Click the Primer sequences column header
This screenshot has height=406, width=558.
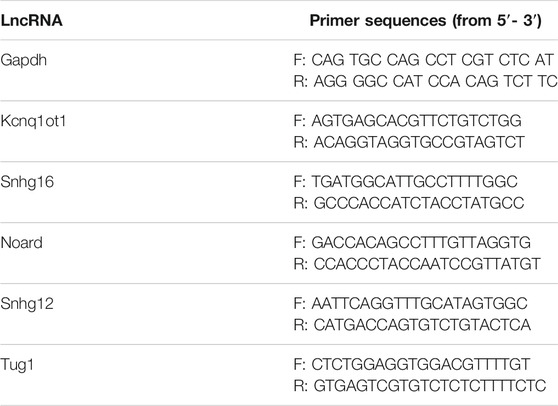point(426,21)
